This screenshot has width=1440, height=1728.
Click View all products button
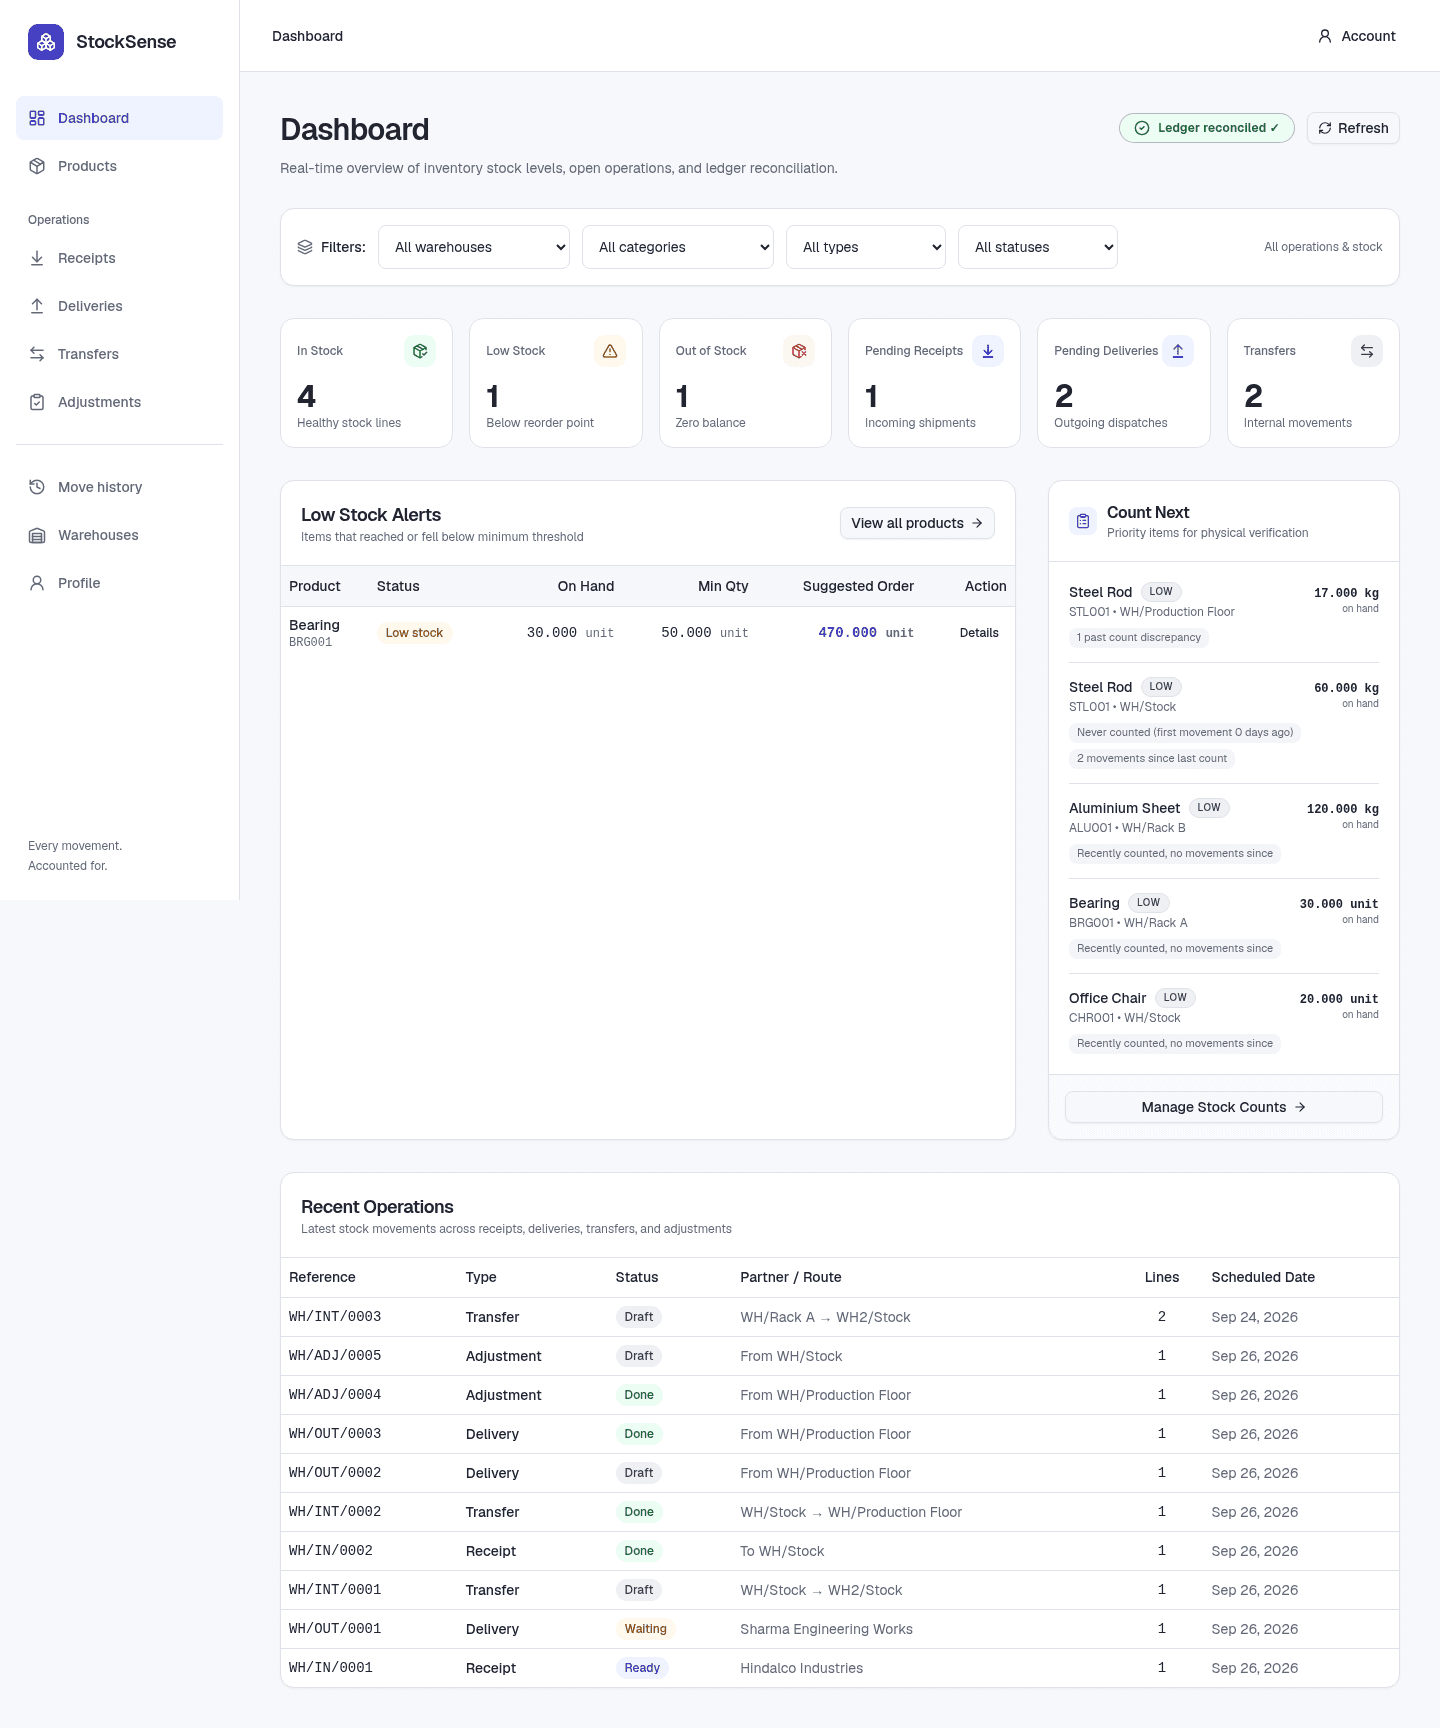pyautogui.click(x=917, y=523)
